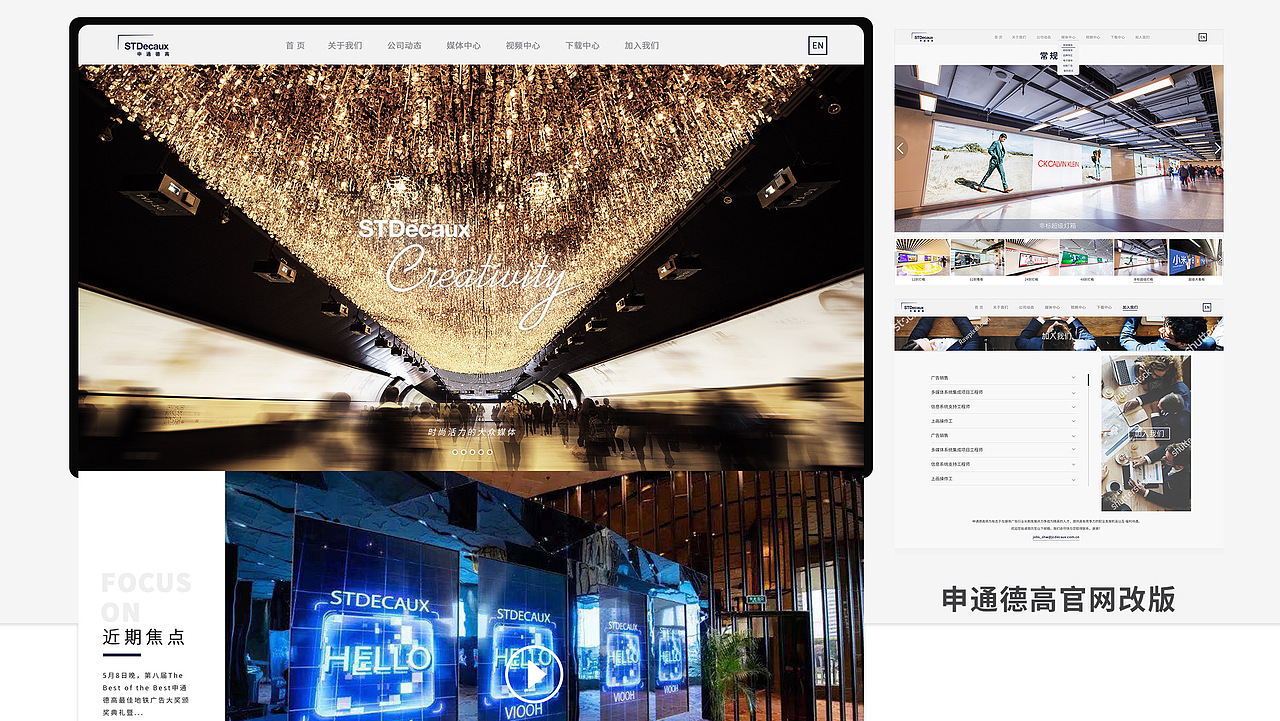Click the EN button on the careers page

click(x=1207, y=308)
